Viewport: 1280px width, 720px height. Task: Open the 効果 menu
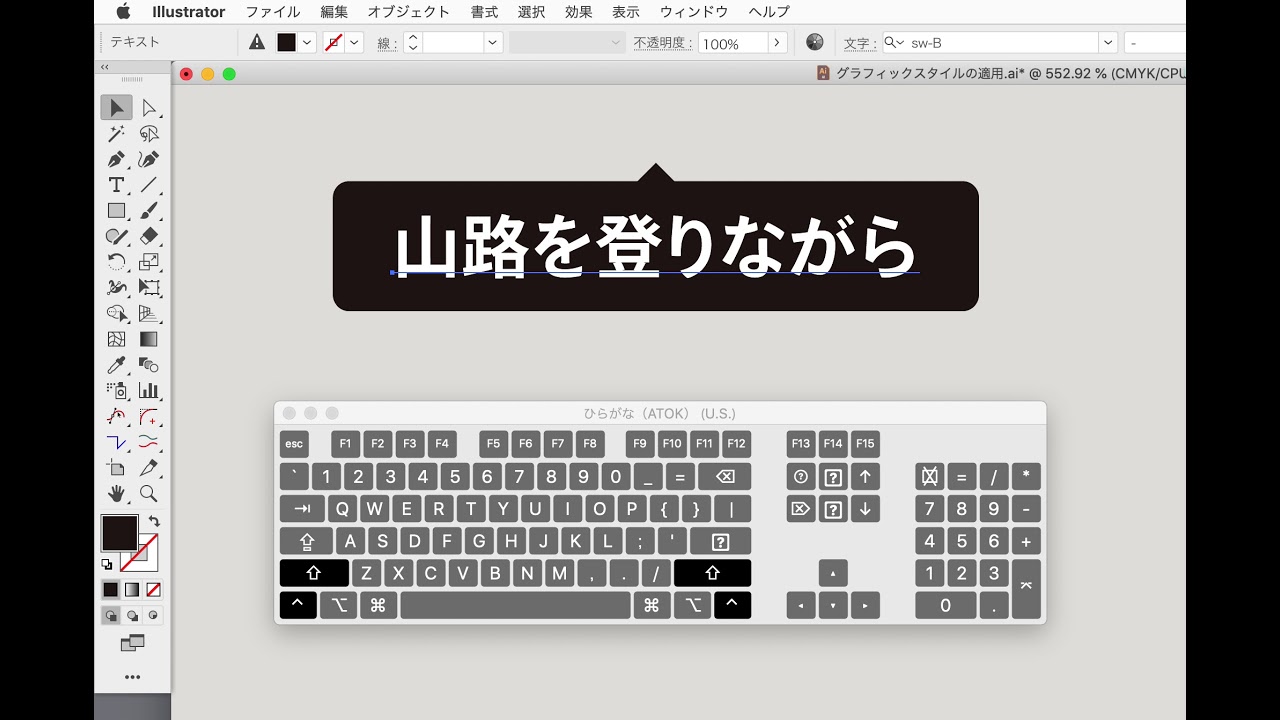[x=579, y=12]
